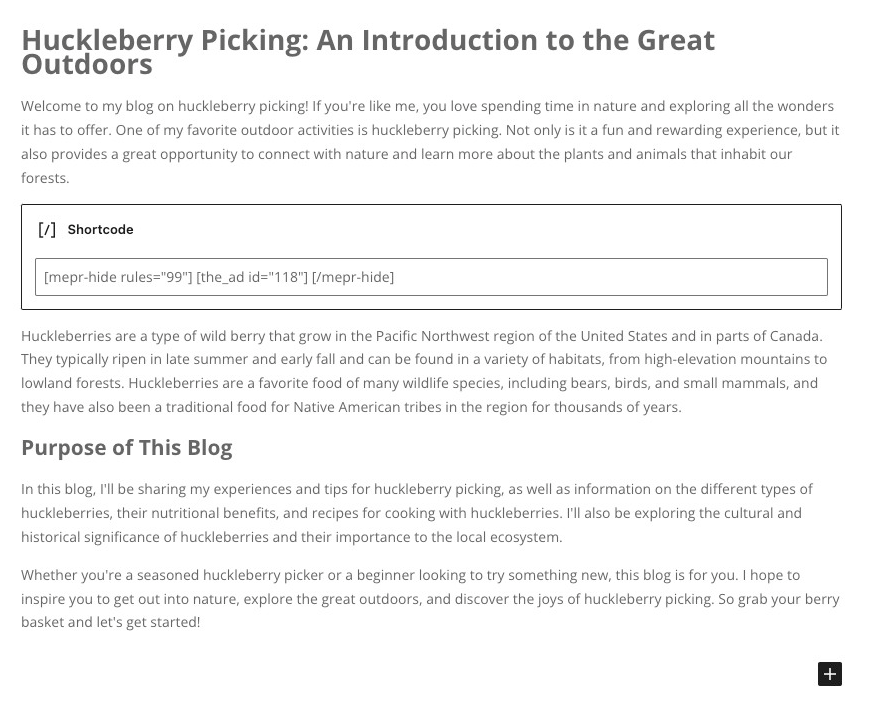Place cursor on "Outdoors" in the title
The width and height of the screenshot is (875, 709).
[87, 65]
